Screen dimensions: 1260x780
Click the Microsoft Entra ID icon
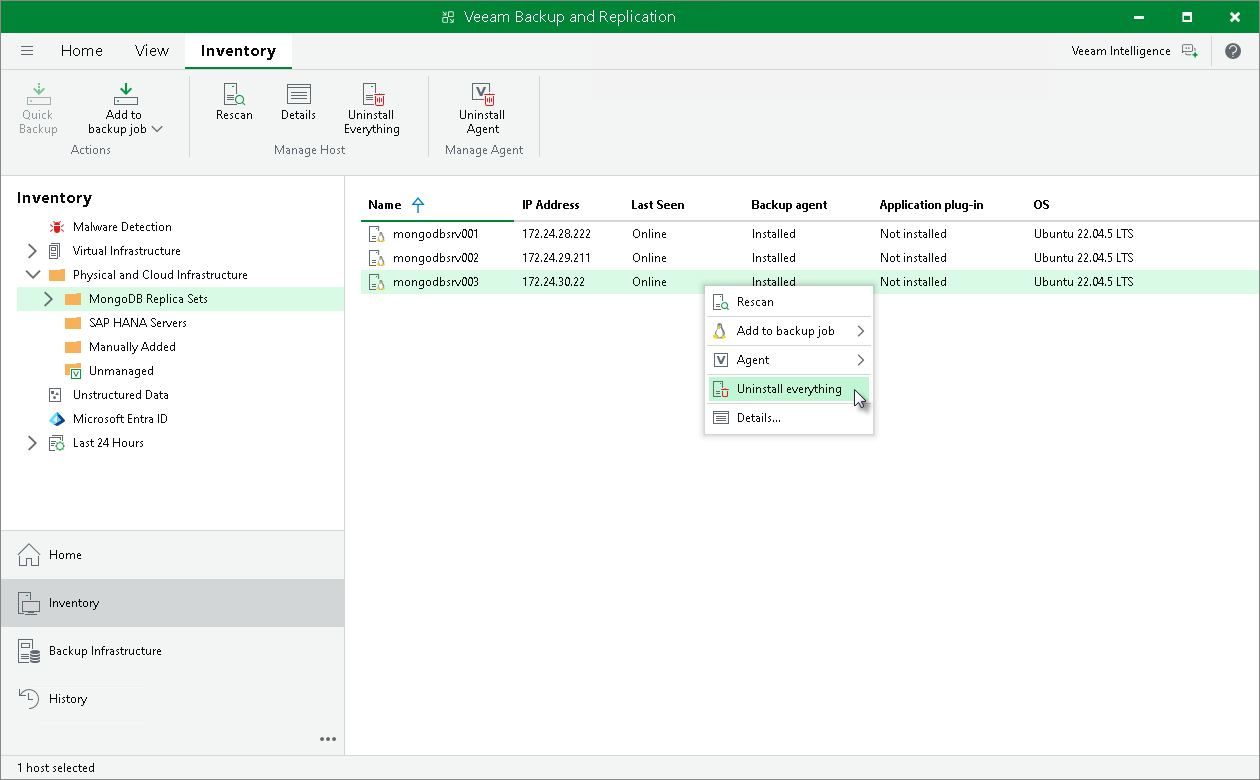pos(56,419)
